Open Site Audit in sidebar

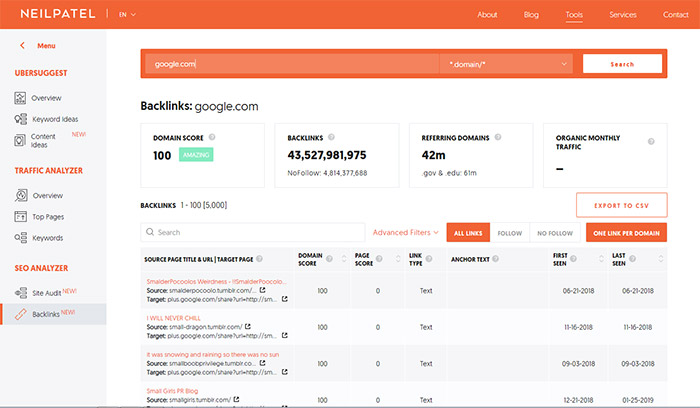46,293
